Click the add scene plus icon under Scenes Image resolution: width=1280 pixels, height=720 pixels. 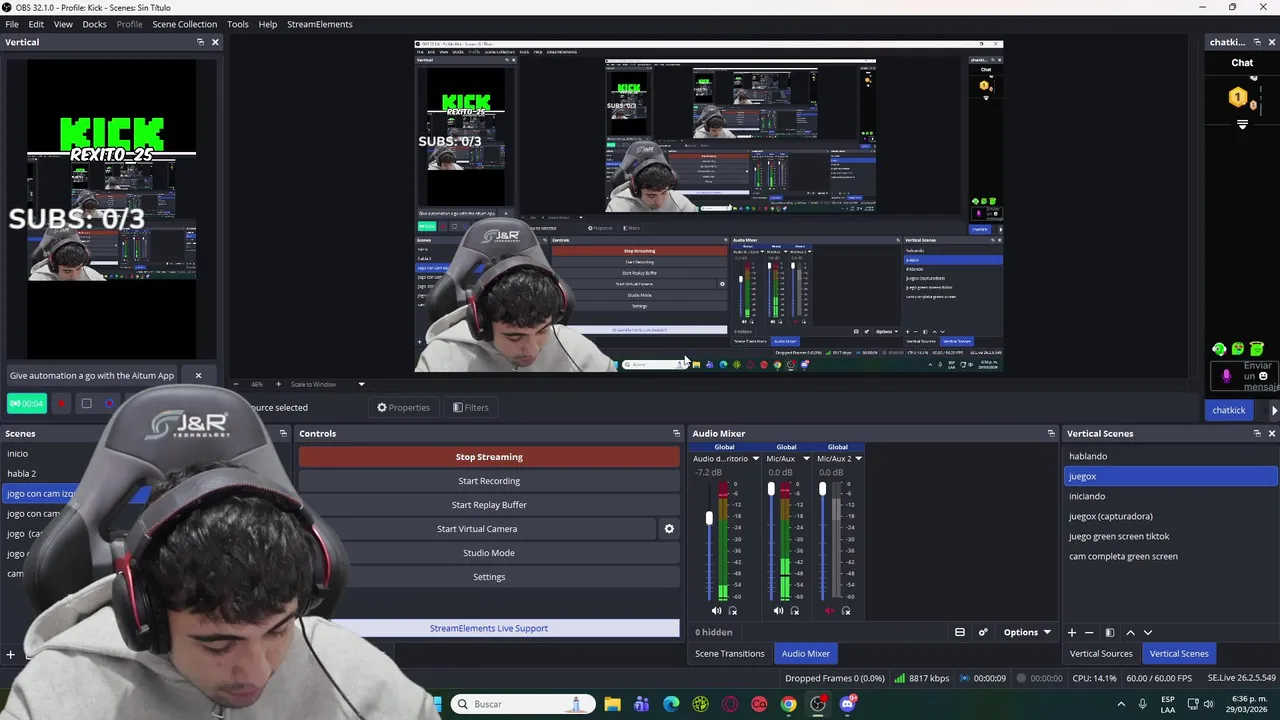pos(11,655)
